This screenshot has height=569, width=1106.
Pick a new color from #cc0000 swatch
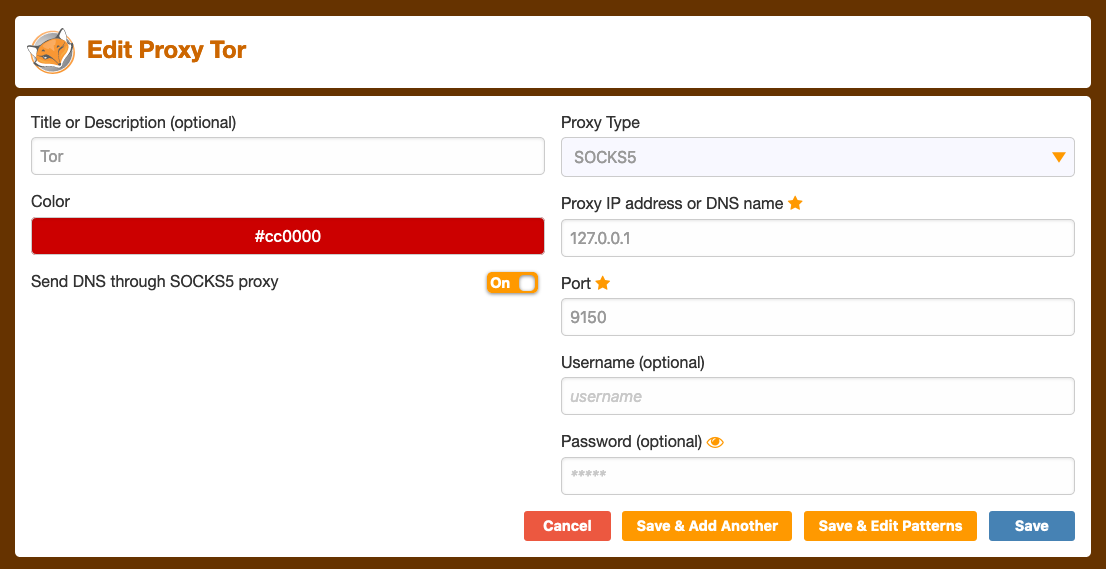click(x=288, y=237)
